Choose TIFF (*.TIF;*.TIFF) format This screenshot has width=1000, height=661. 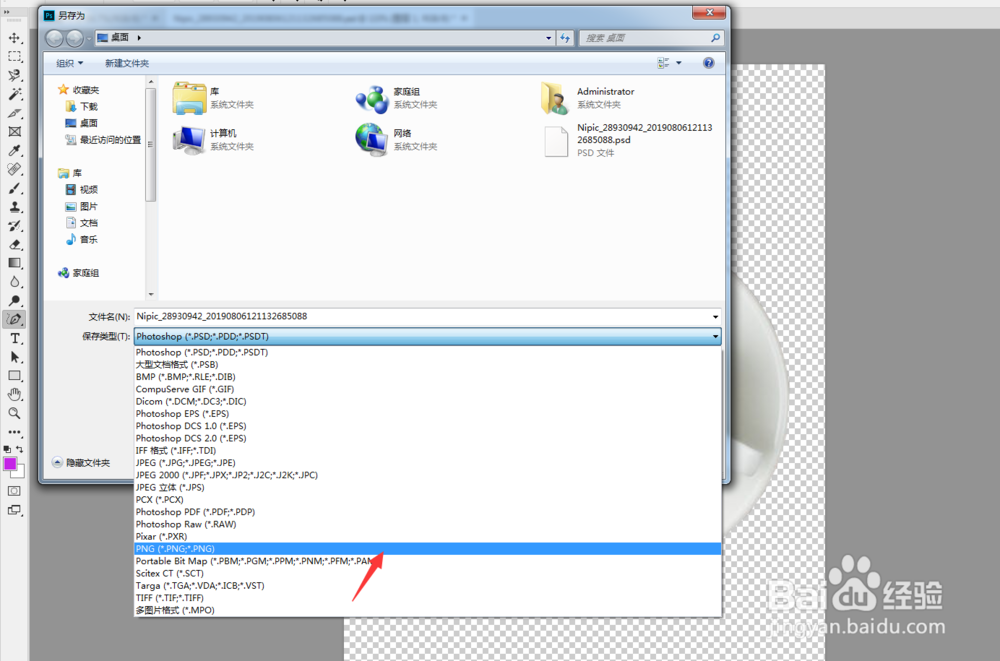click(x=427, y=598)
